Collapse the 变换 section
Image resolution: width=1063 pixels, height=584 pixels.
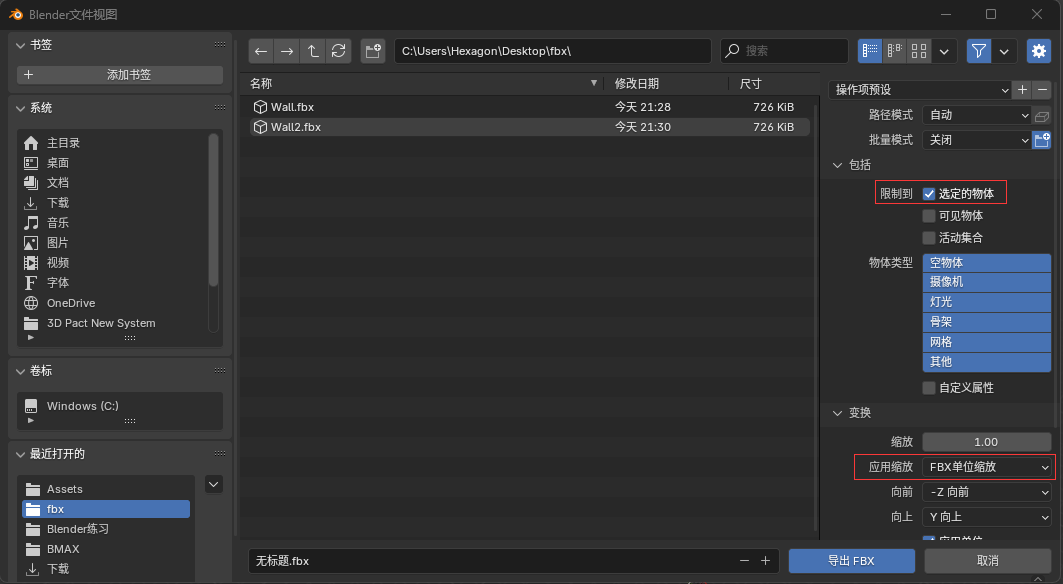click(838, 413)
